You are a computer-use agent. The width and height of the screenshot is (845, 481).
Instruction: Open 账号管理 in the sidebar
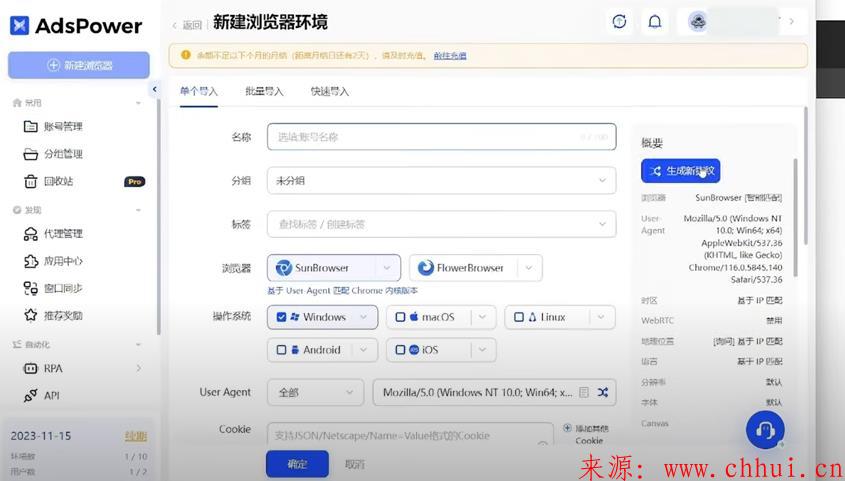coord(53,127)
